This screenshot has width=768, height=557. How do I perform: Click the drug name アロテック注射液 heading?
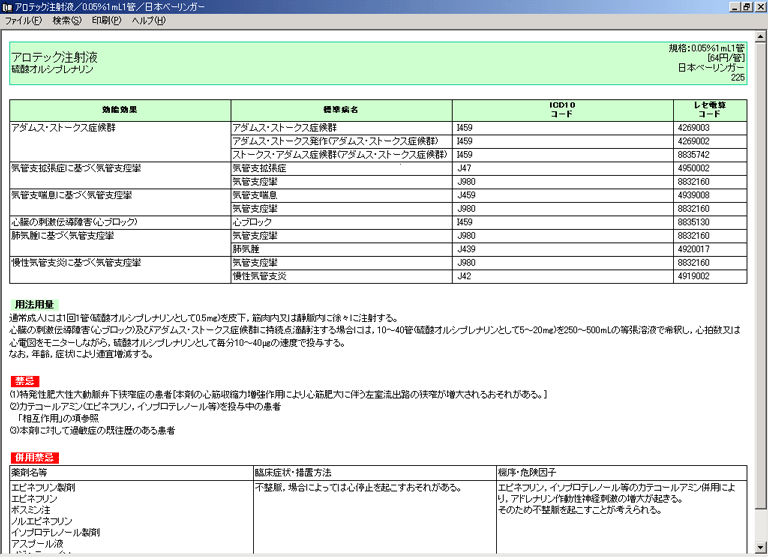54,57
